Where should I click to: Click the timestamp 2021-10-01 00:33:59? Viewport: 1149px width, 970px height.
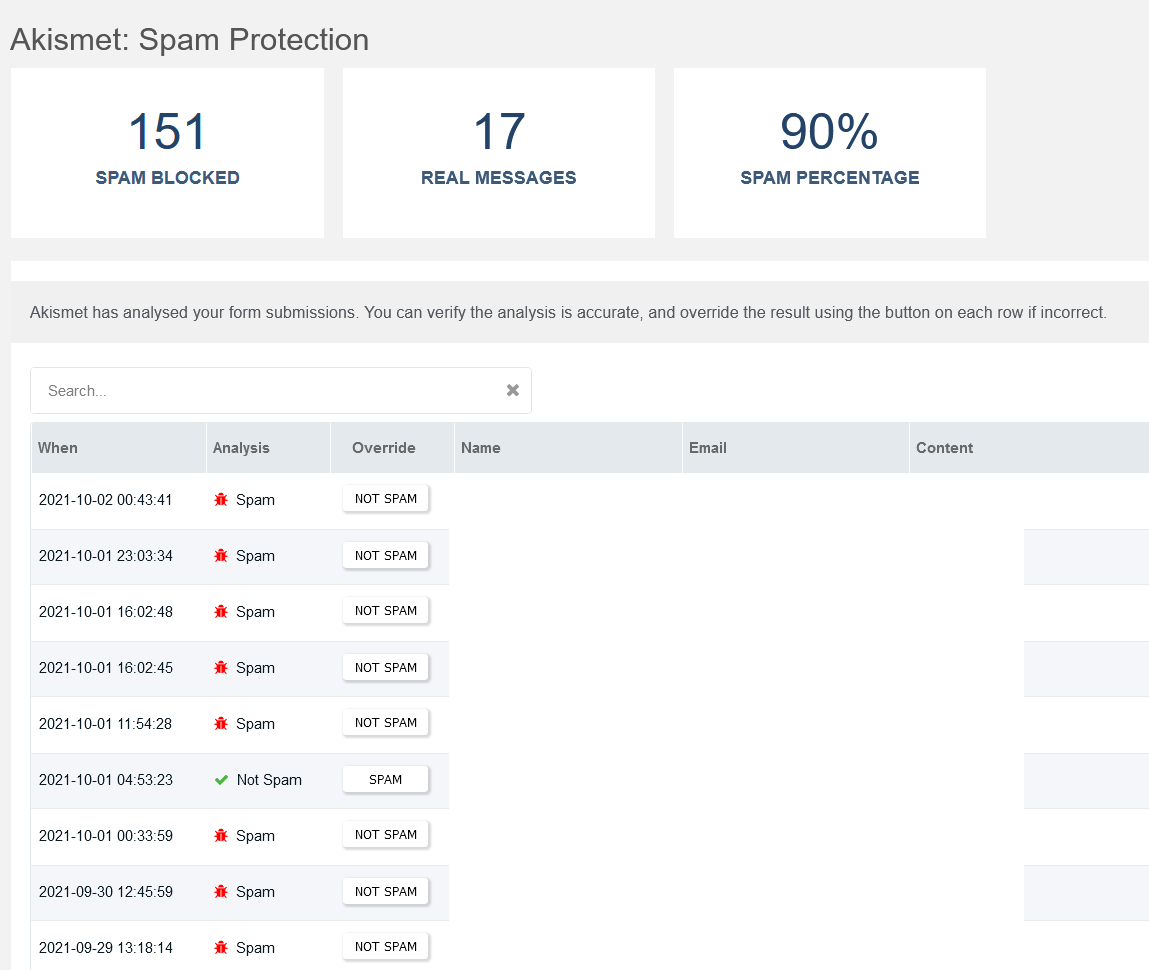(106, 836)
